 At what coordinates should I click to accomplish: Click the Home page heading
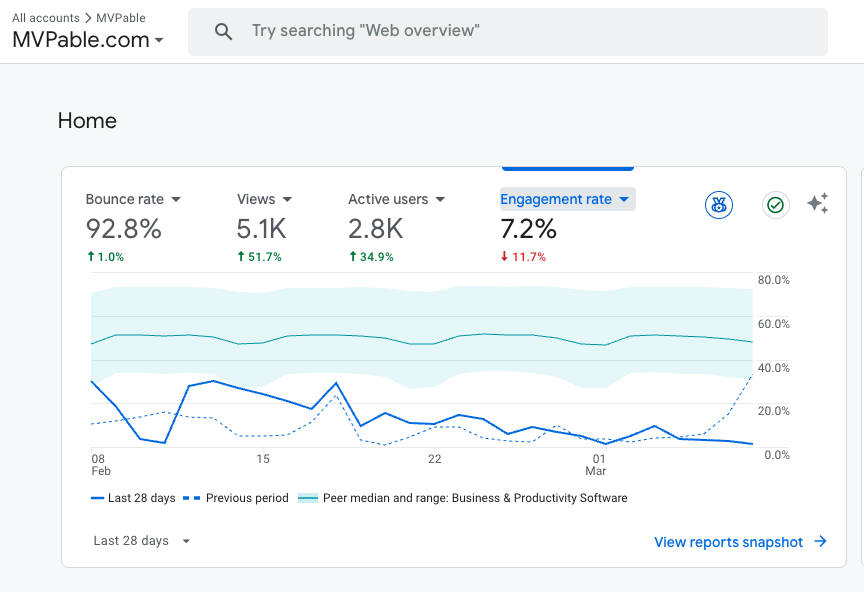pos(87,121)
